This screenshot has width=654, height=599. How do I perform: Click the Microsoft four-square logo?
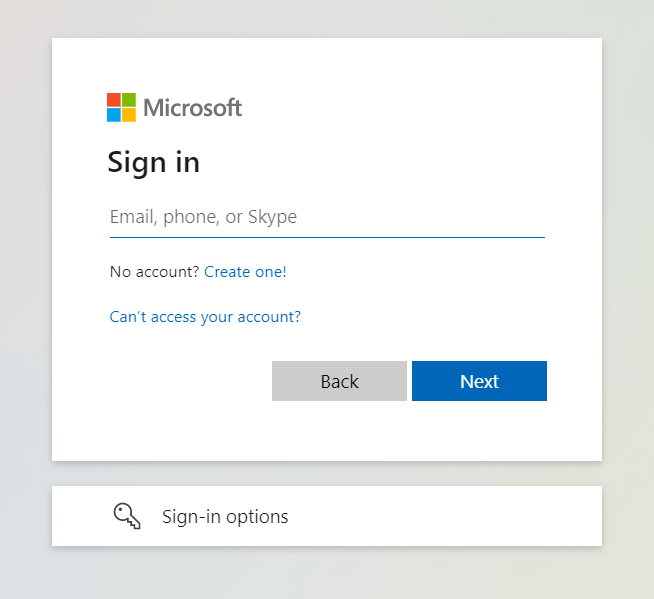(121, 107)
